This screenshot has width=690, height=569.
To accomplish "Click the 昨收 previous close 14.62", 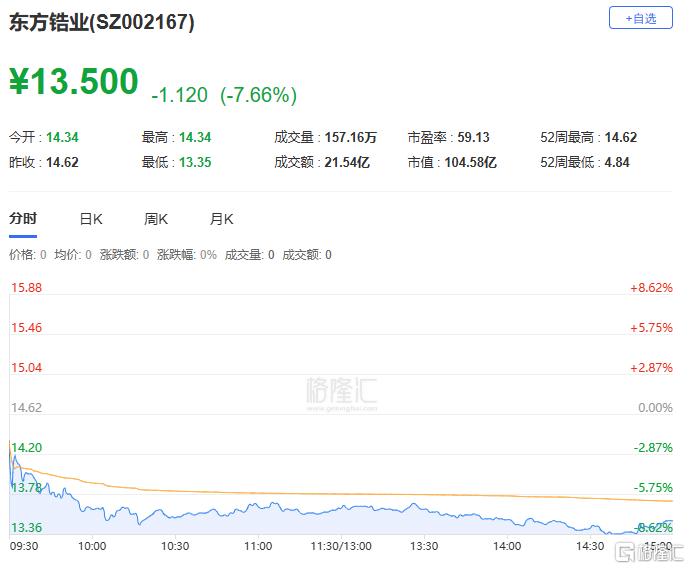I will (x=62, y=162).
